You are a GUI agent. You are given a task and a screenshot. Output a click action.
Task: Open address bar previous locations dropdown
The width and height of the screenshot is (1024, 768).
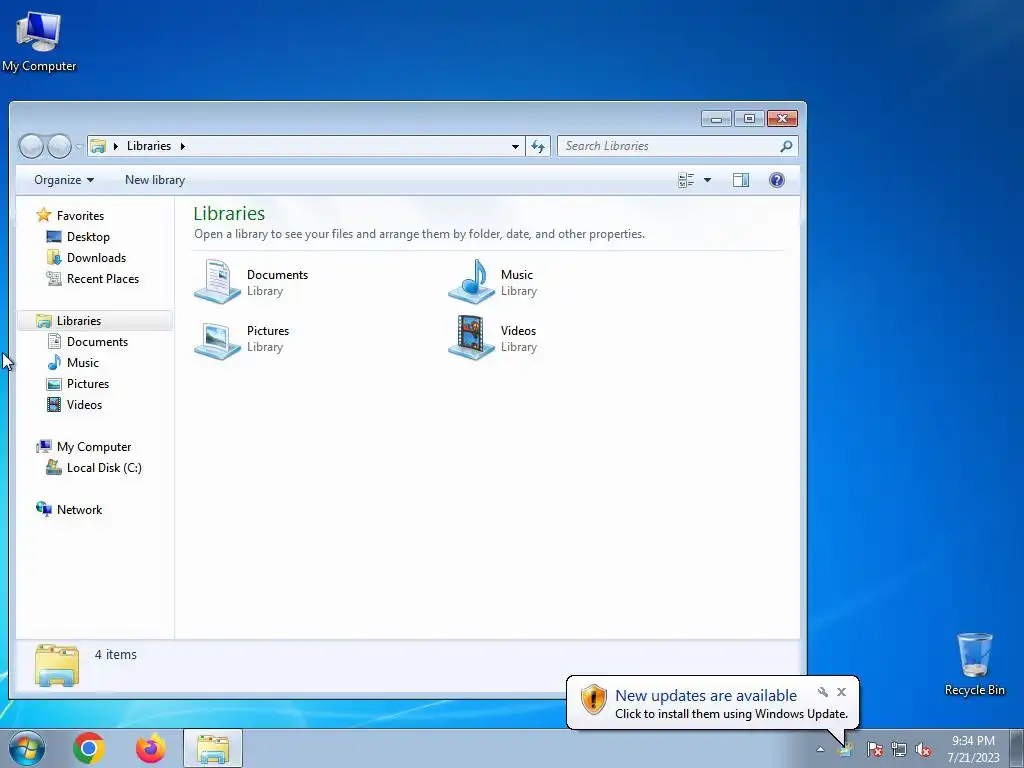click(x=515, y=146)
